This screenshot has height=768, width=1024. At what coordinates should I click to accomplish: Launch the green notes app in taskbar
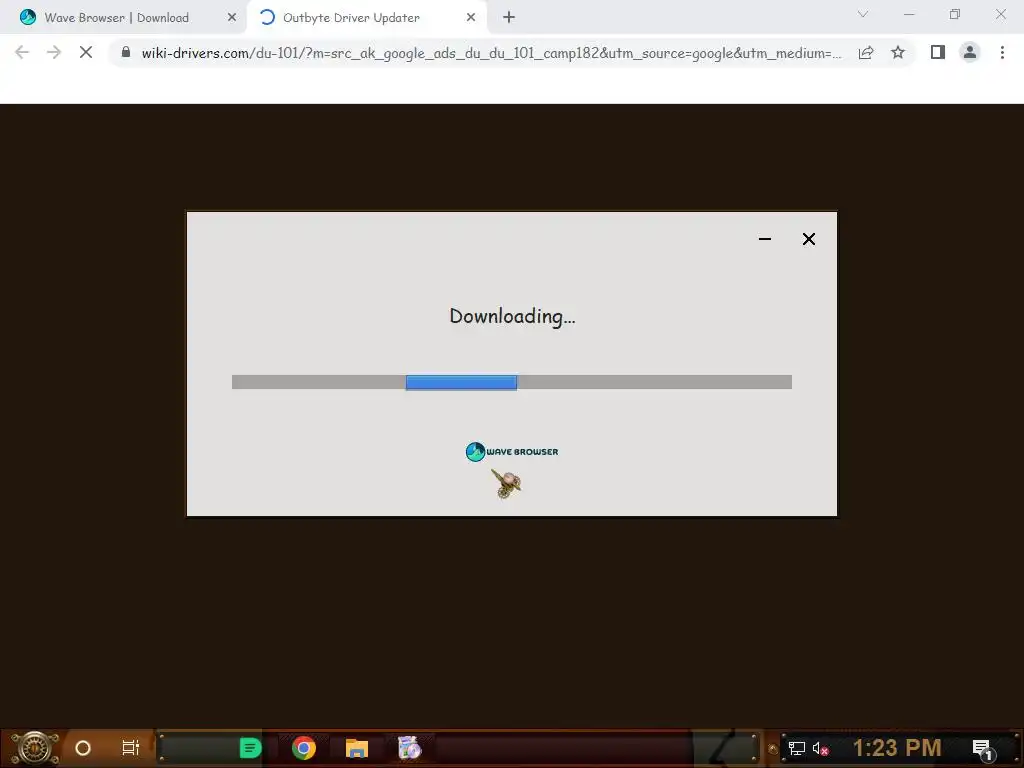[x=250, y=748]
